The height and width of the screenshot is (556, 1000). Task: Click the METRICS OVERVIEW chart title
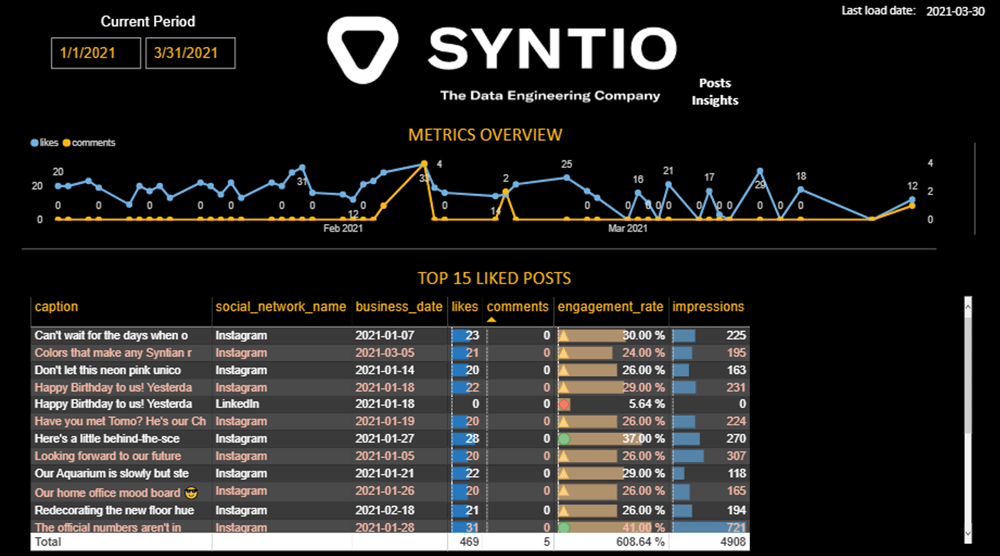[x=485, y=135]
